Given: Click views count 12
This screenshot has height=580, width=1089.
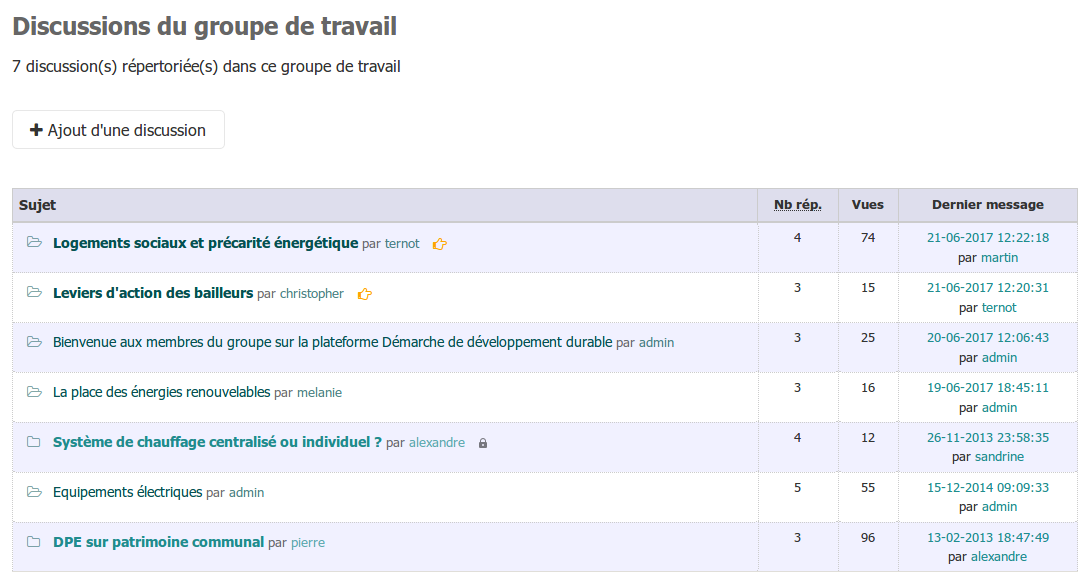Looking at the screenshot, I should click(868, 438).
